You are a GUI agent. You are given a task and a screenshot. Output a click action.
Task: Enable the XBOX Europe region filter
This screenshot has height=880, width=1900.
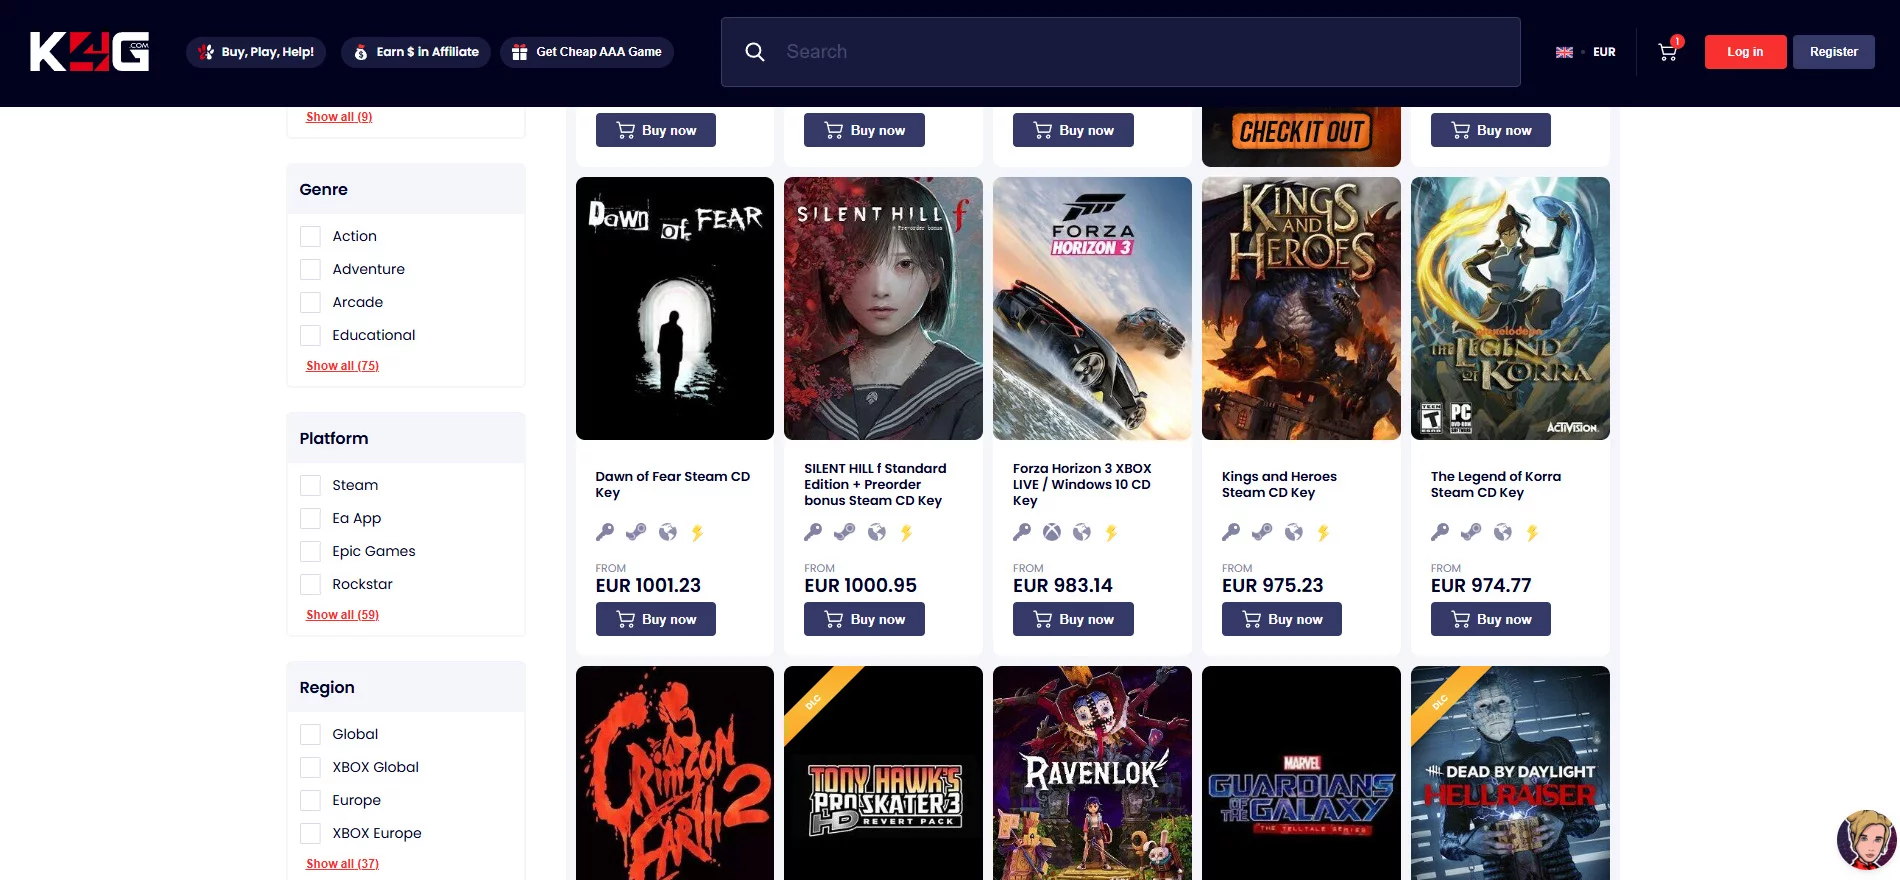click(x=310, y=833)
